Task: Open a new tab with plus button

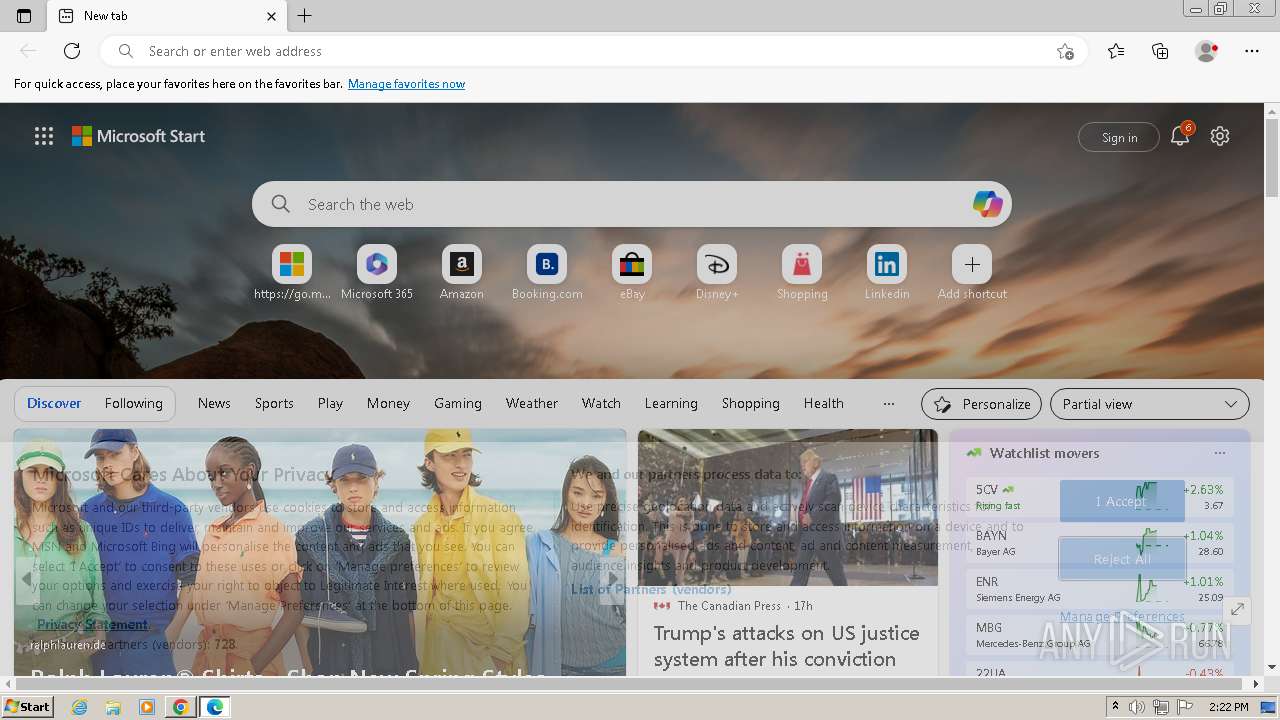Action: click(305, 16)
